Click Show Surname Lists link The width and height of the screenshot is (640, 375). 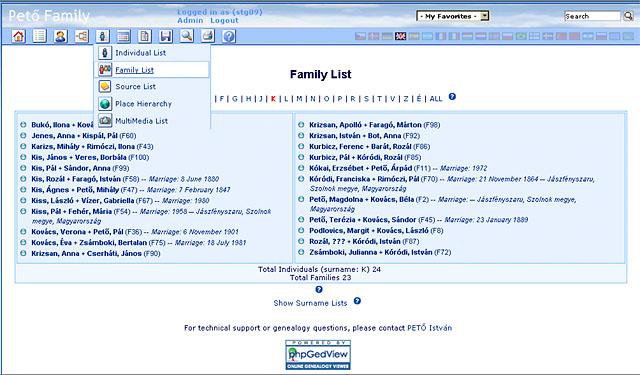tap(310, 303)
